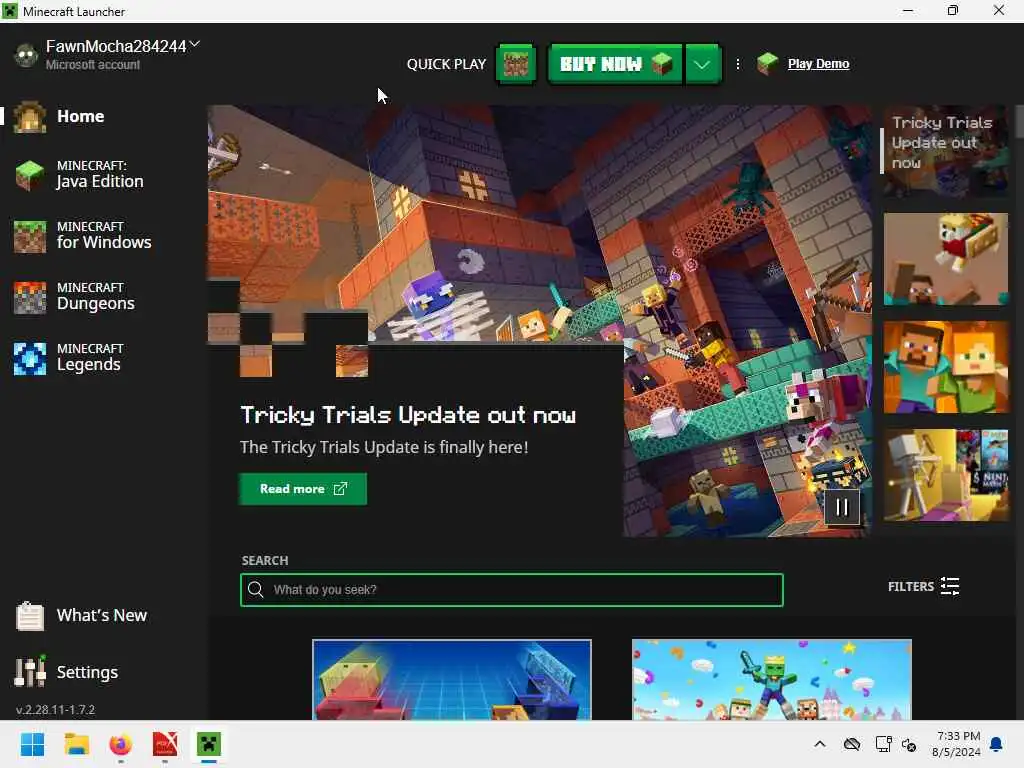Image resolution: width=1024 pixels, height=768 pixels.
Task: Click the Minecraft creeper taskbar icon
Action: pyautogui.click(x=209, y=744)
